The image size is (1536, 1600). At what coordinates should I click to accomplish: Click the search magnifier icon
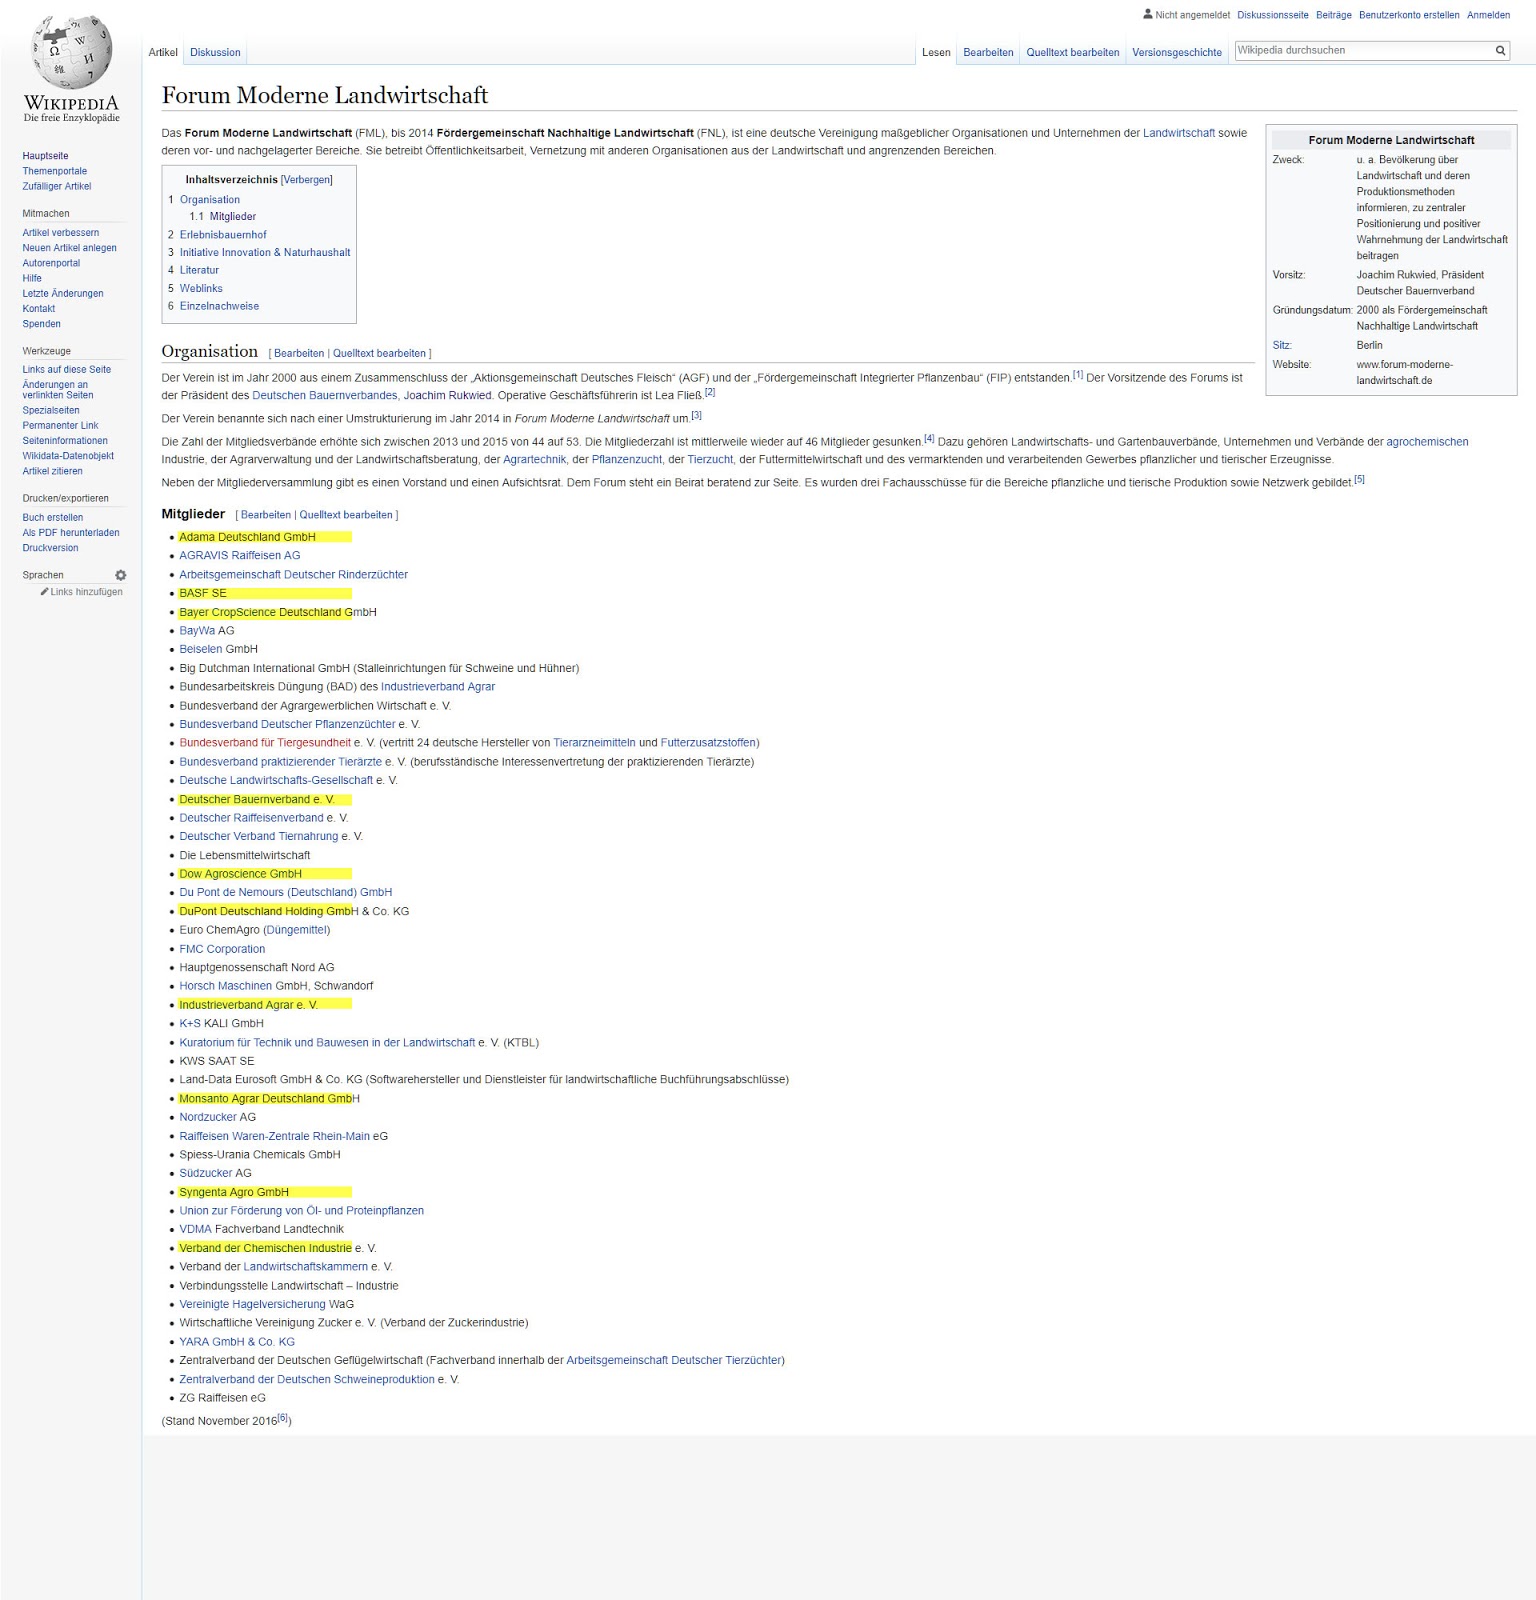[1500, 50]
